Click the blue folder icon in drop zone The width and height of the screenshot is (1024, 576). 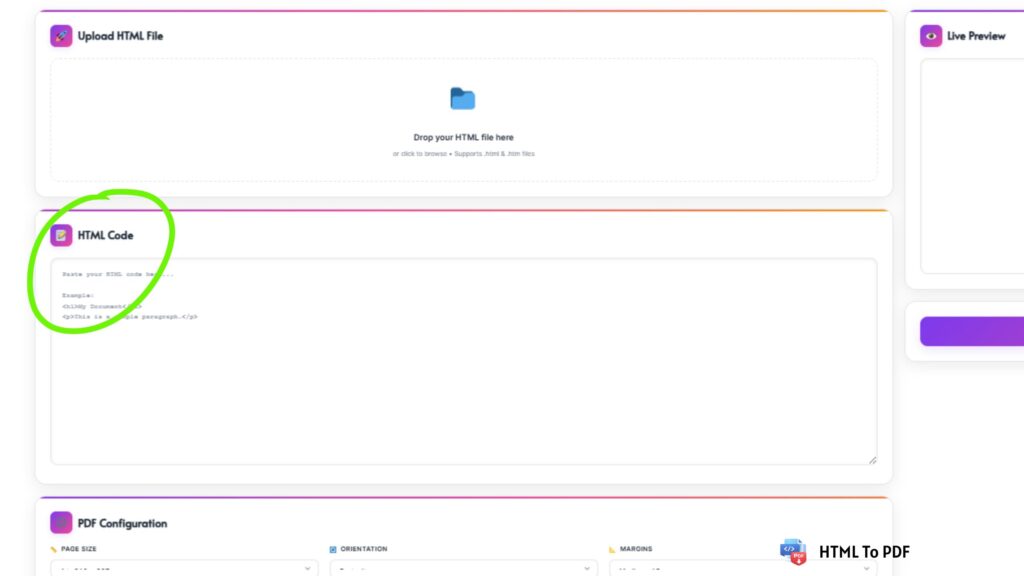click(x=463, y=98)
